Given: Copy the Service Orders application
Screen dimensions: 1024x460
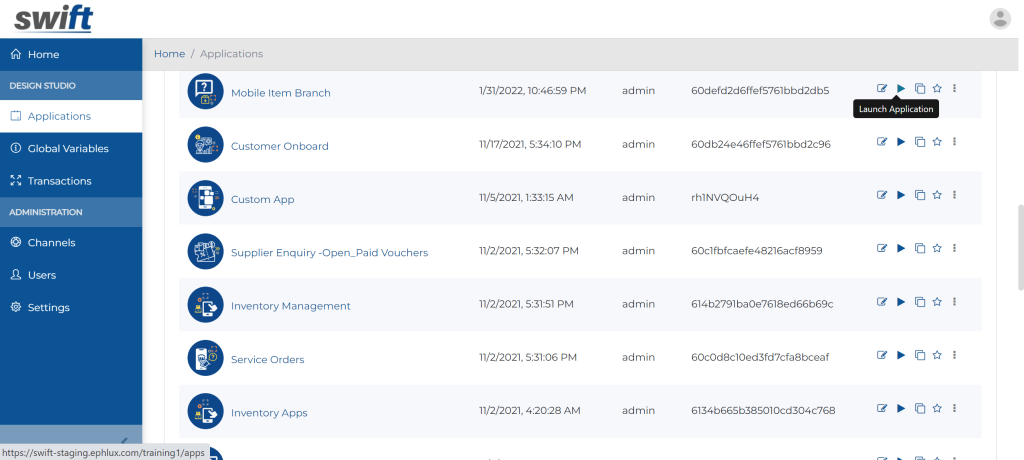Looking at the screenshot, I should (x=920, y=355).
